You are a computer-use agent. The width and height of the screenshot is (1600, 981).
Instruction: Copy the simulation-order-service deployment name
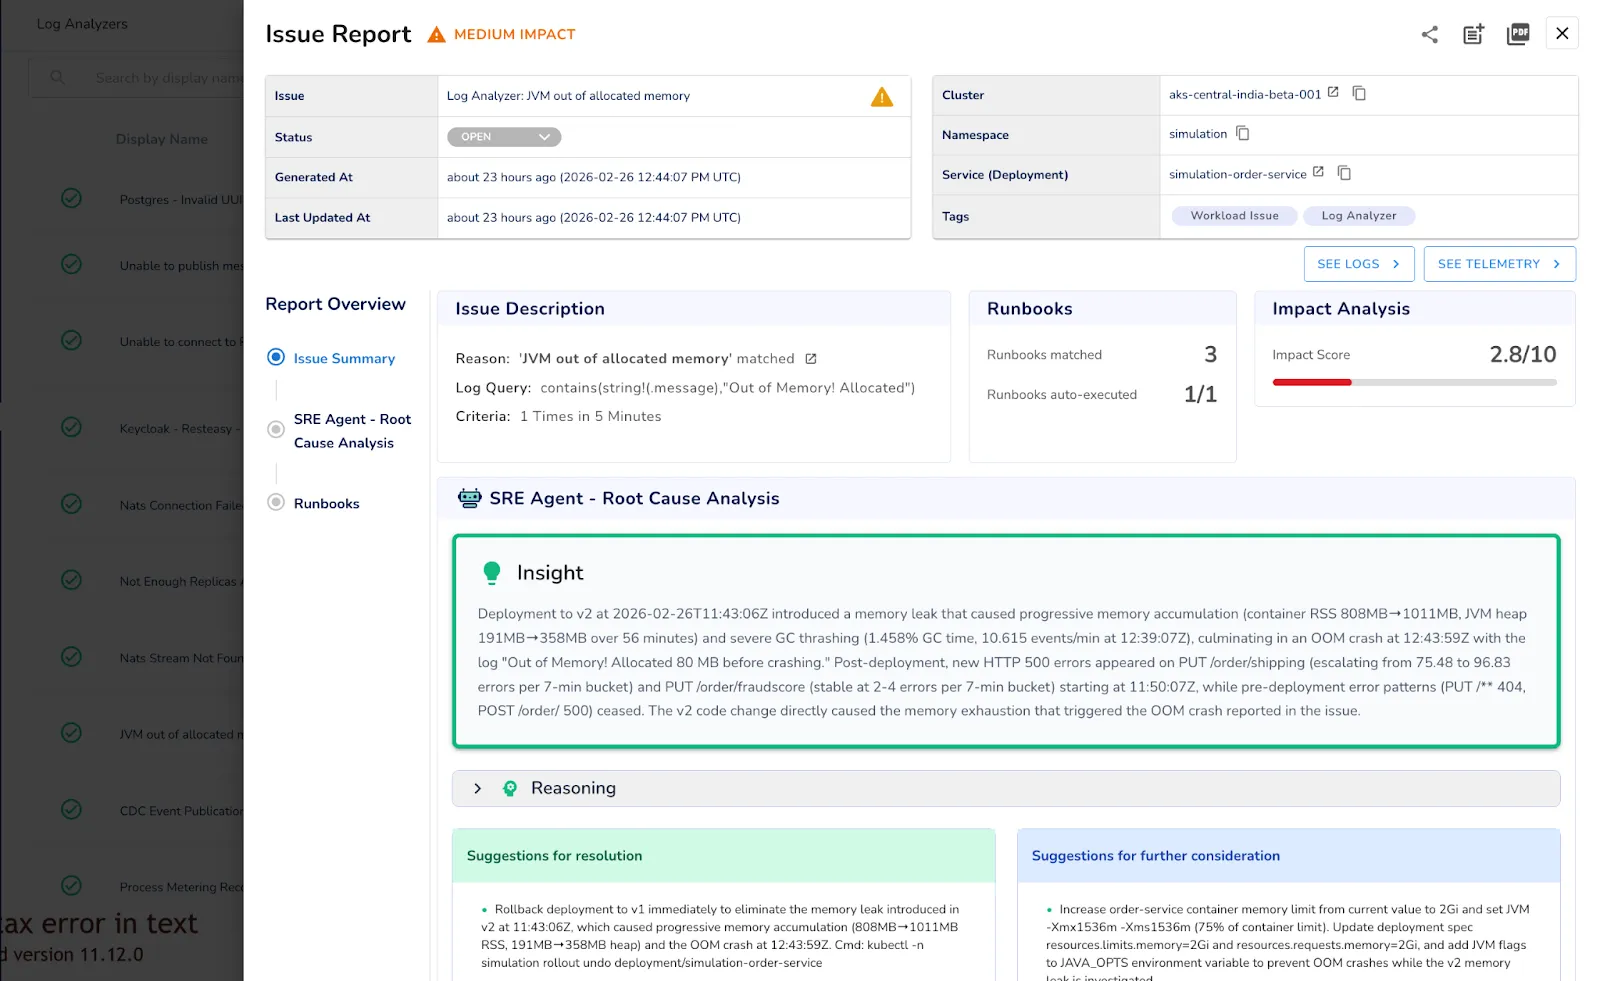click(1344, 173)
